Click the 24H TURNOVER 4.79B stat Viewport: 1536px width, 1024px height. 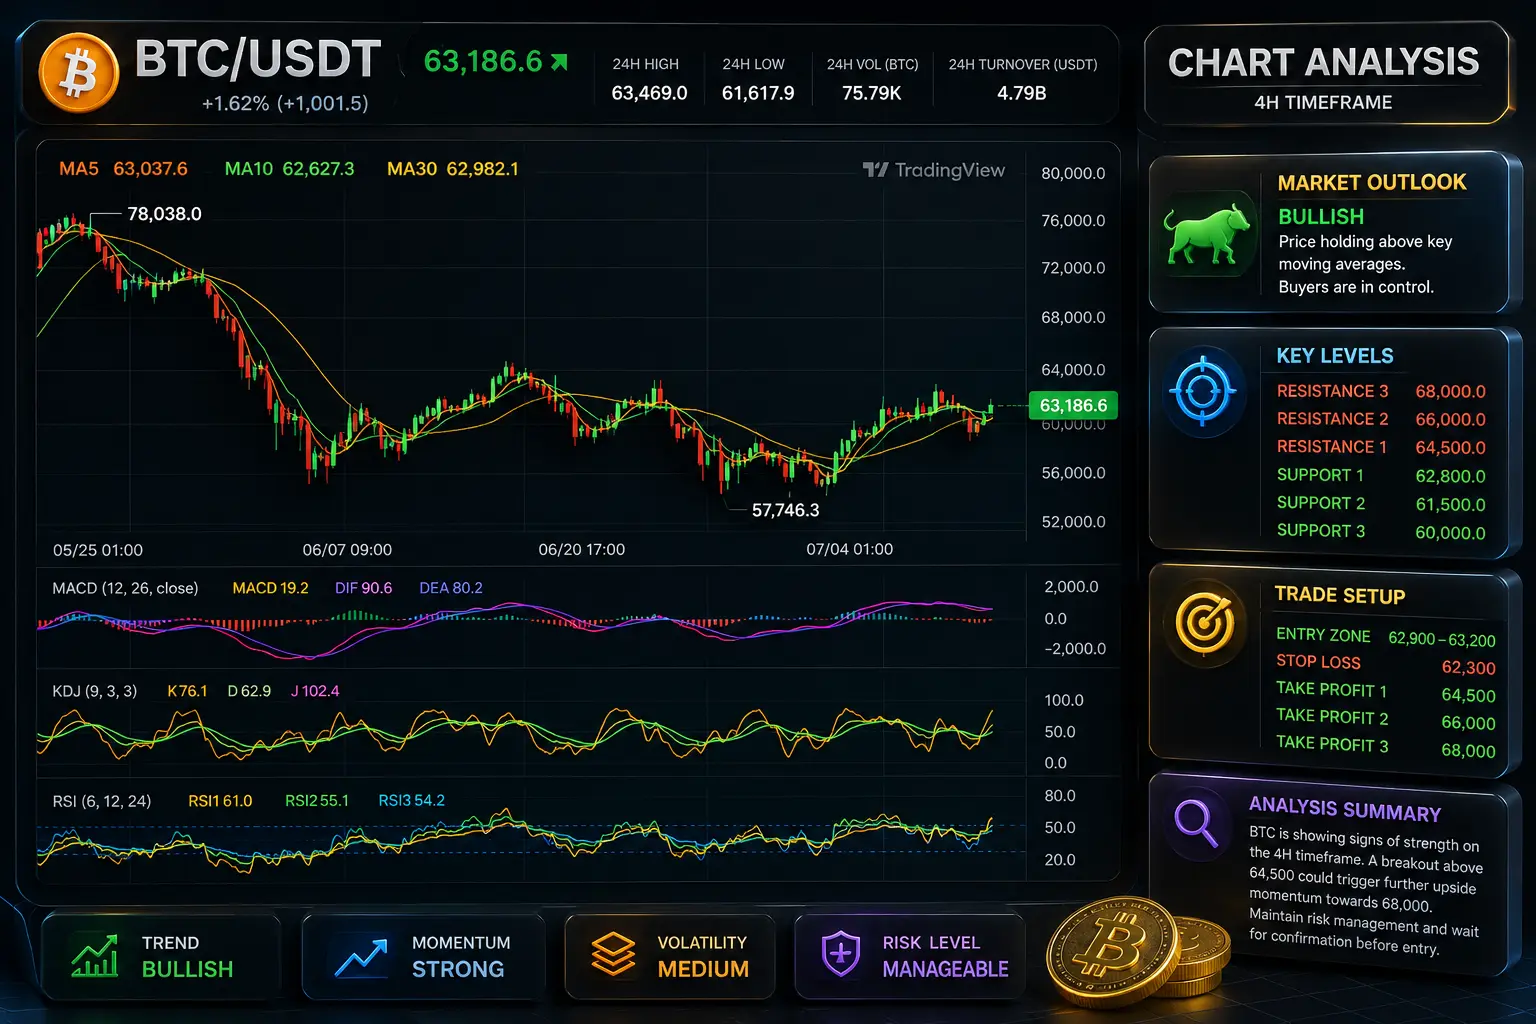tap(1022, 79)
